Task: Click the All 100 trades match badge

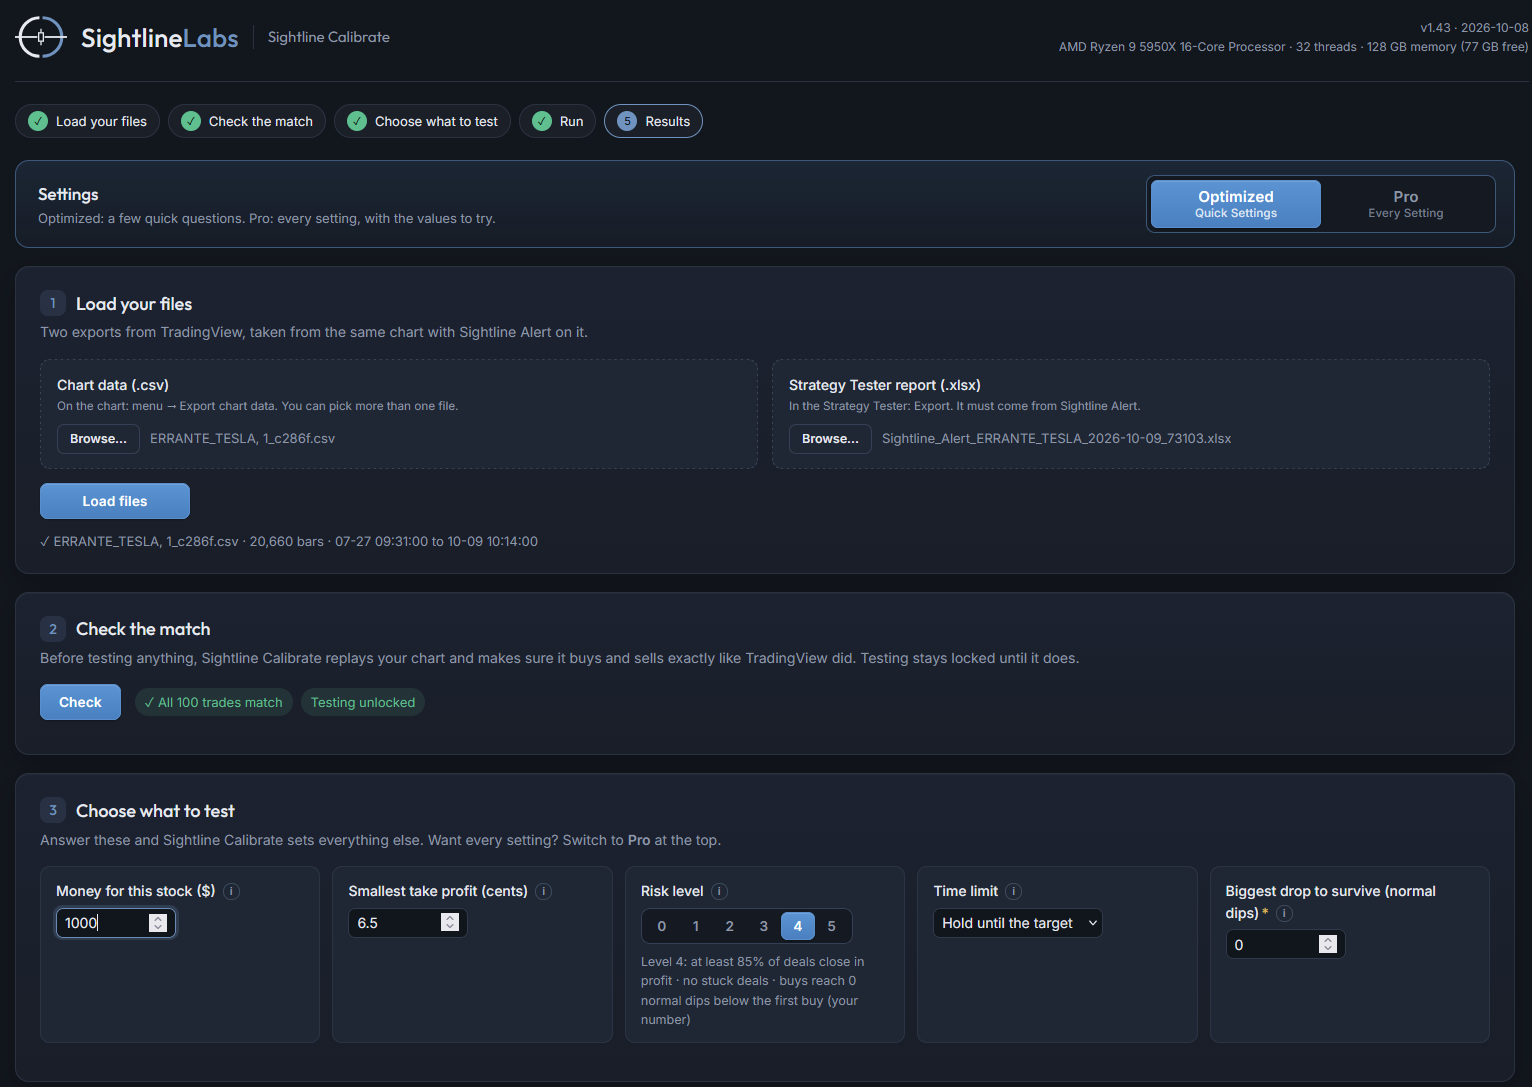Action: tap(214, 702)
